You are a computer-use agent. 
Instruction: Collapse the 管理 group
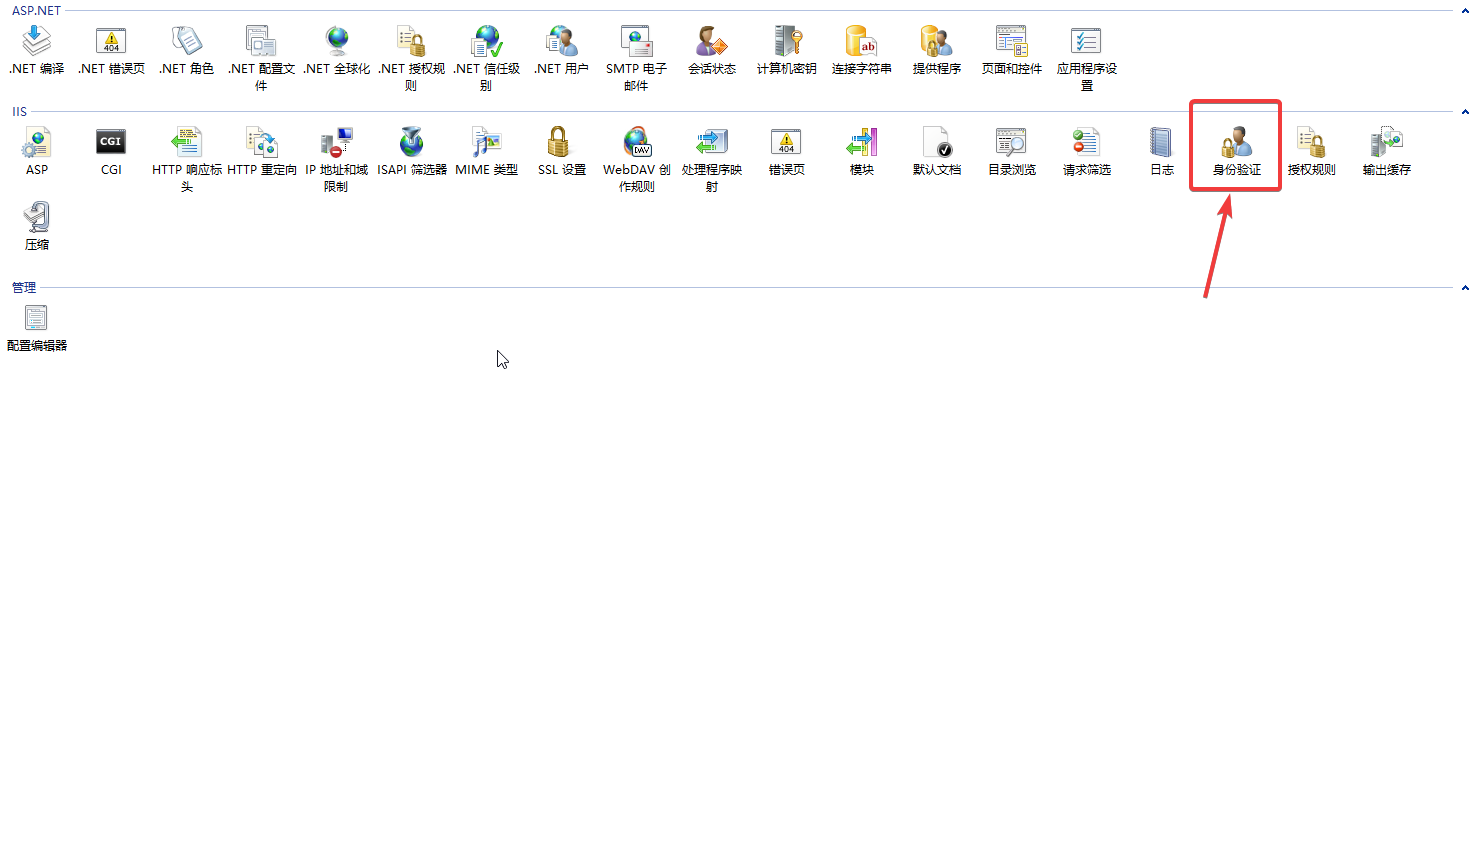tap(1465, 288)
